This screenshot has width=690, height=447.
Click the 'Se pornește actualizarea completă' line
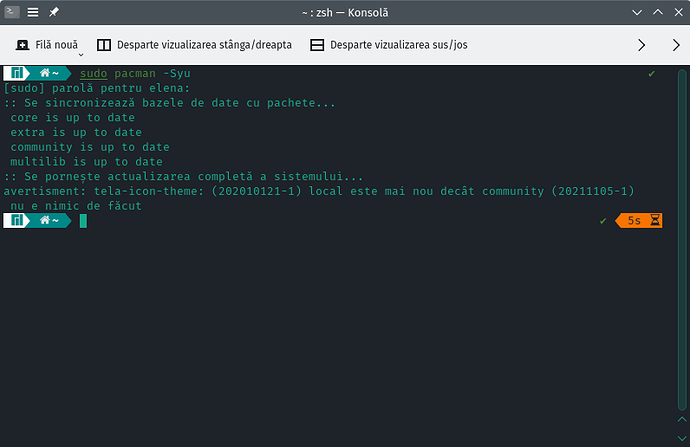[x=184, y=177]
